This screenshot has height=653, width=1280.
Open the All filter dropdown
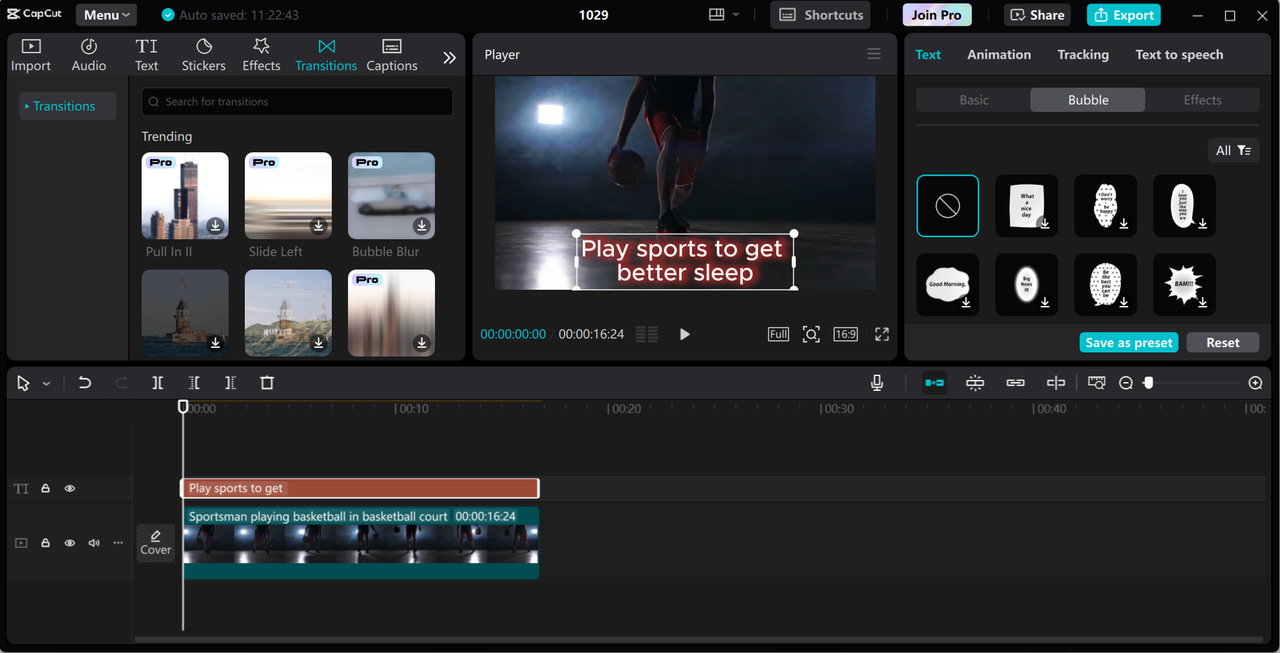1233,150
